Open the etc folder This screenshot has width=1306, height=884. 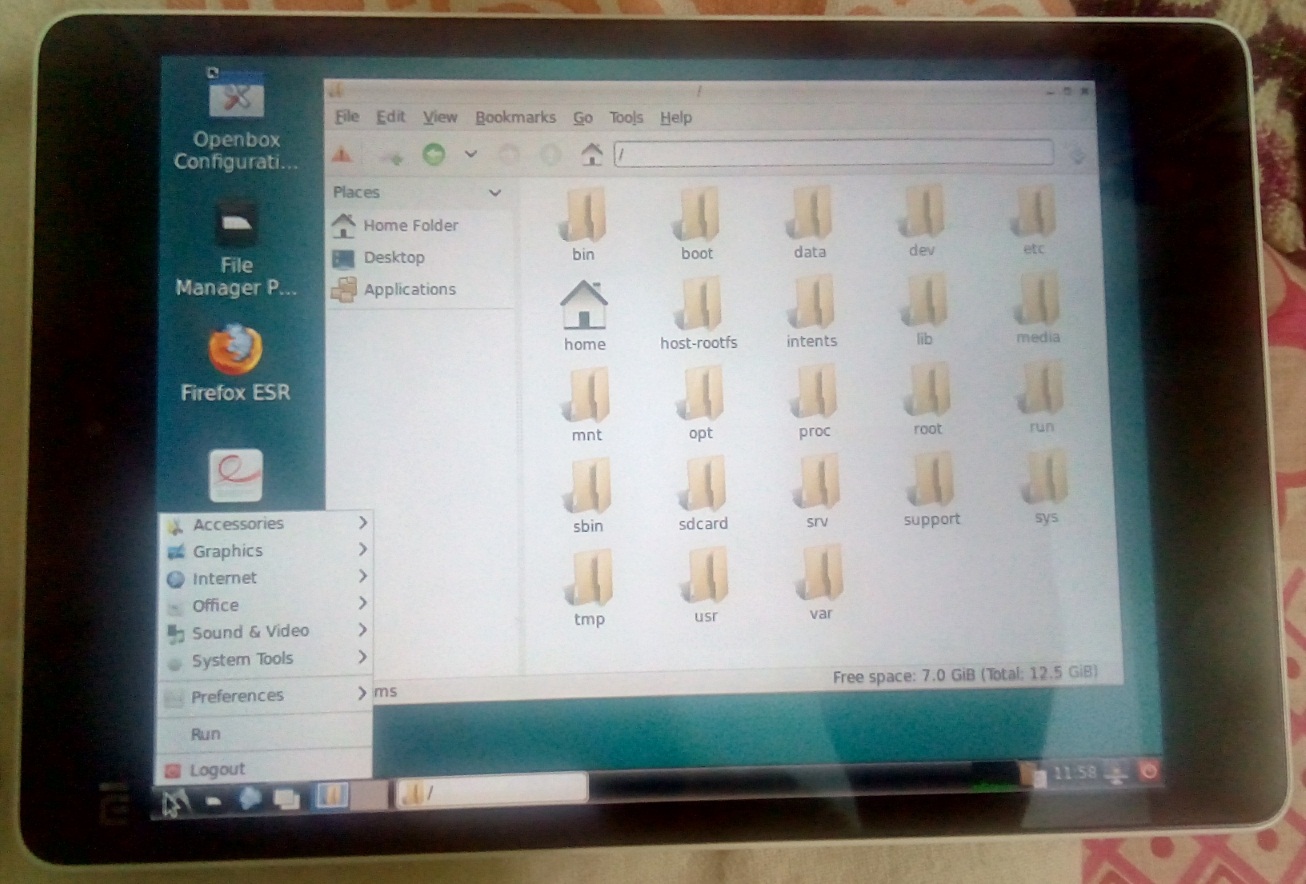[x=1033, y=215]
